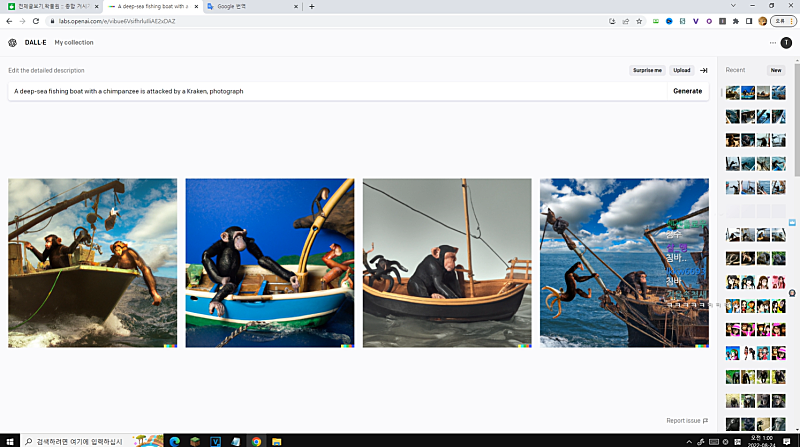
Task: Open the Extensions puzzle piece menu
Action: tap(735, 21)
